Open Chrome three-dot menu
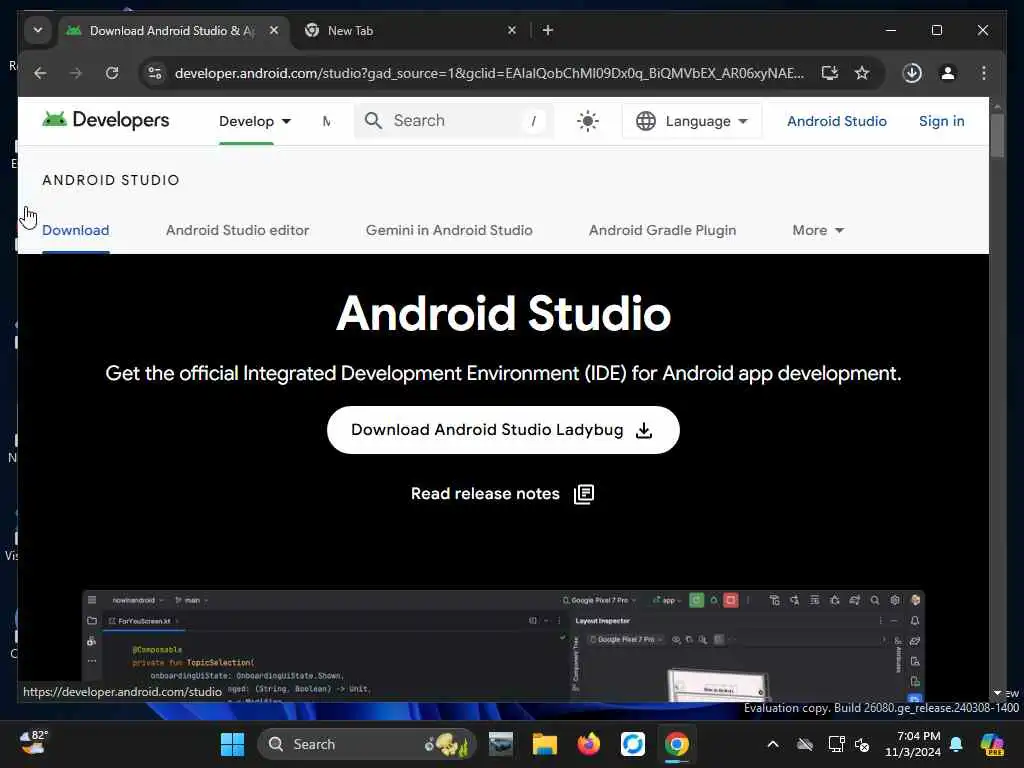Screen dimensions: 1024x768 pos(984,73)
